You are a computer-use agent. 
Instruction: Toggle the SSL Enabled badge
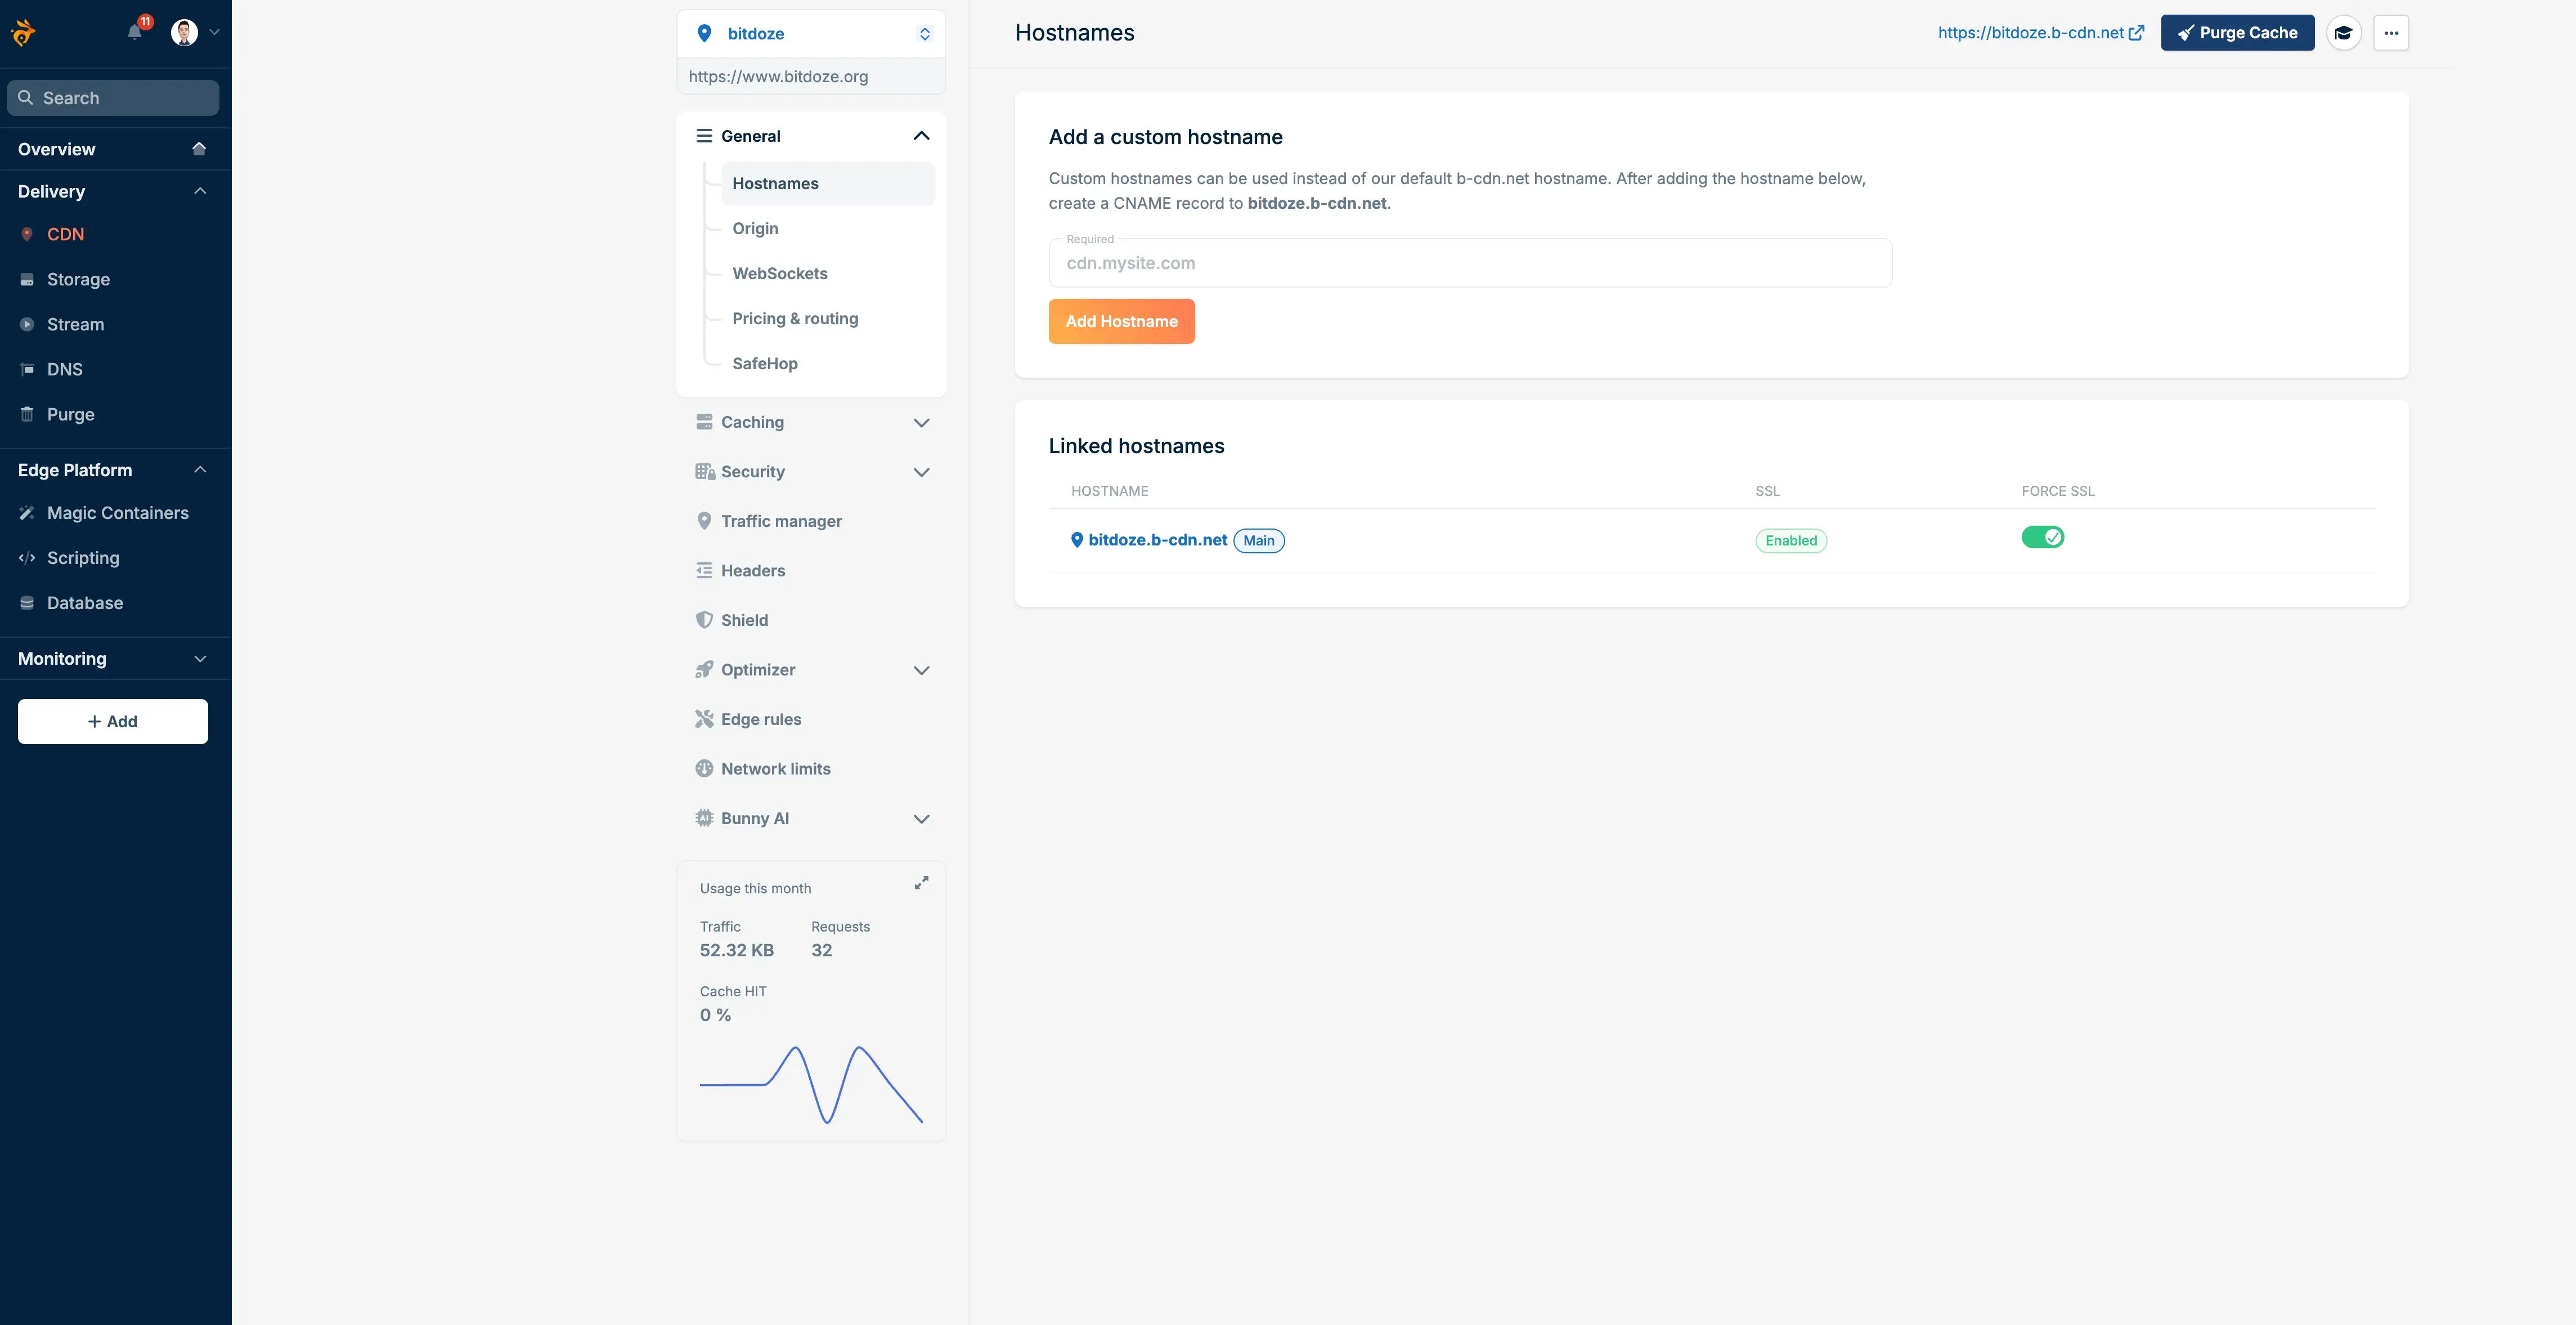coord(1790,540)
